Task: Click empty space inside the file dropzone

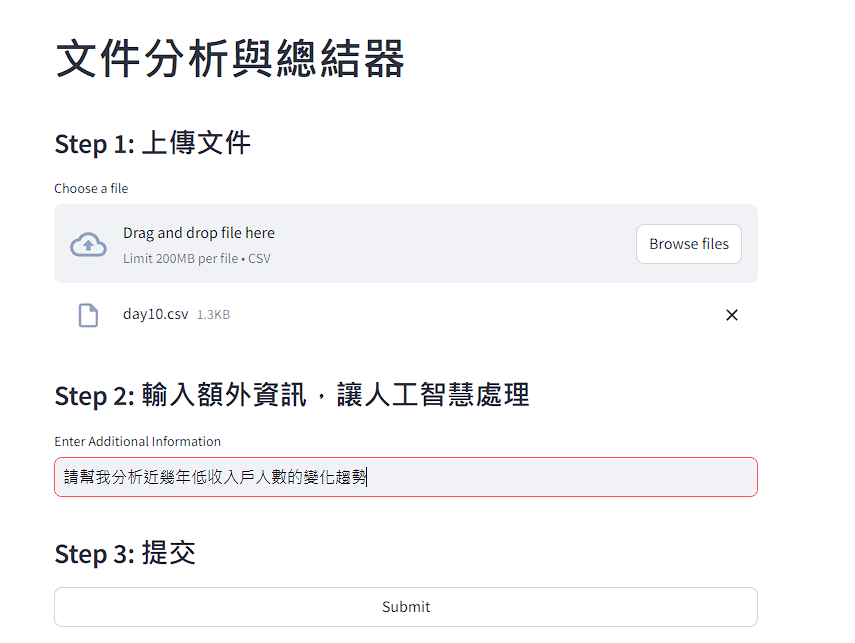Action: coord(450,244)
